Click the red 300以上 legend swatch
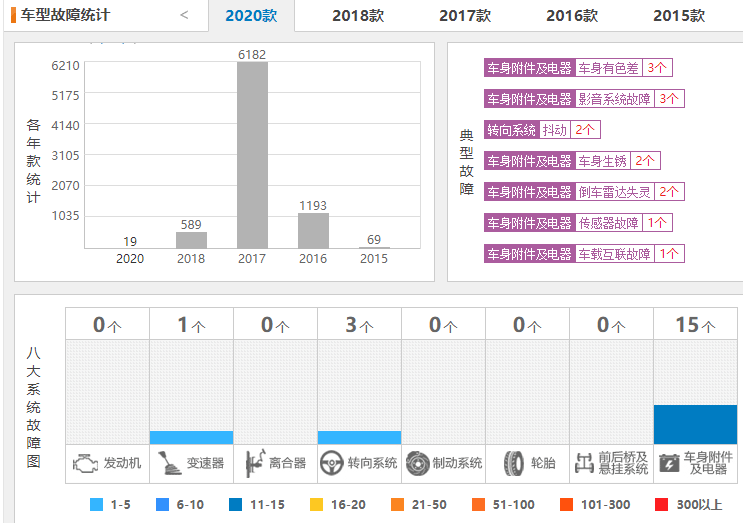The width and height of the screenshot is (743, 523). 661,505
